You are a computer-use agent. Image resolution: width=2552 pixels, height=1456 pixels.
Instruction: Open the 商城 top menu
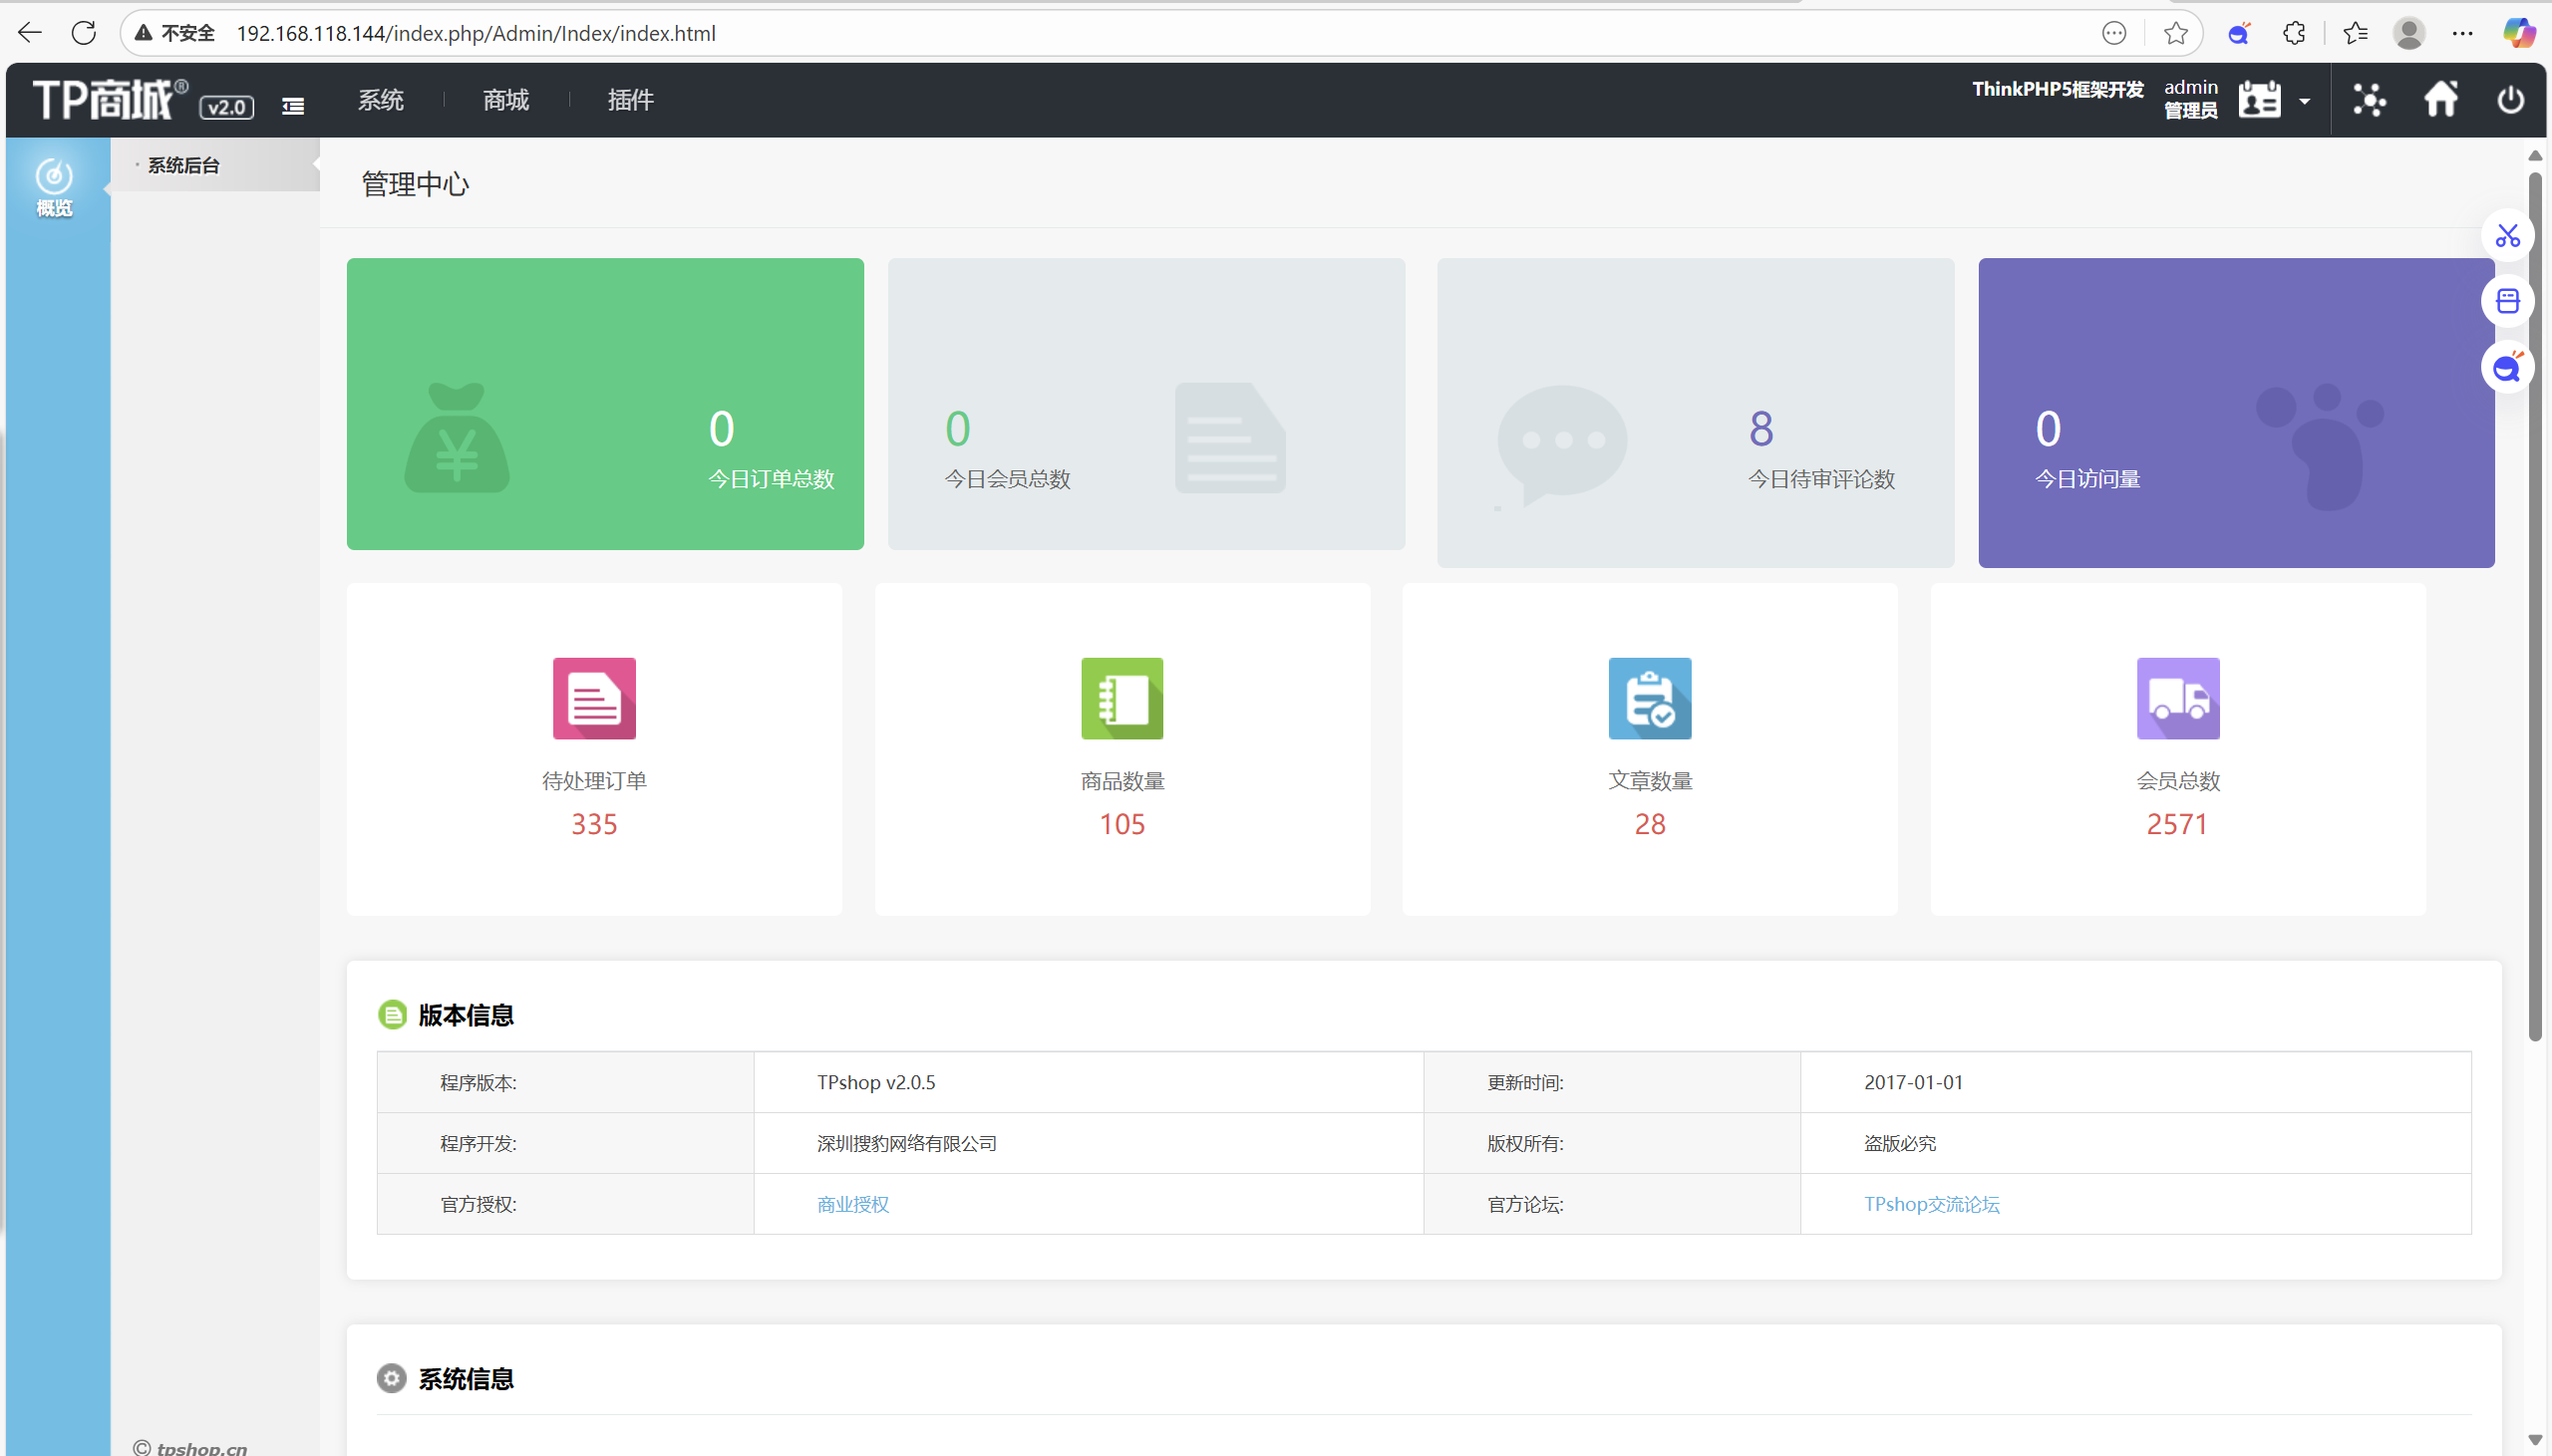pos(506,100)
